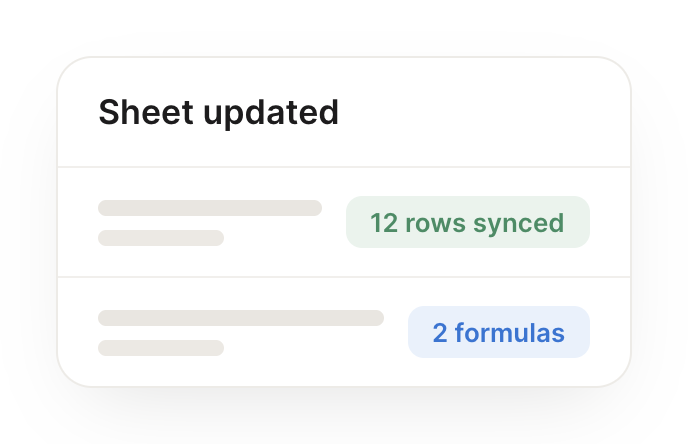Click the number 12 in the green badge

point(384,223)
